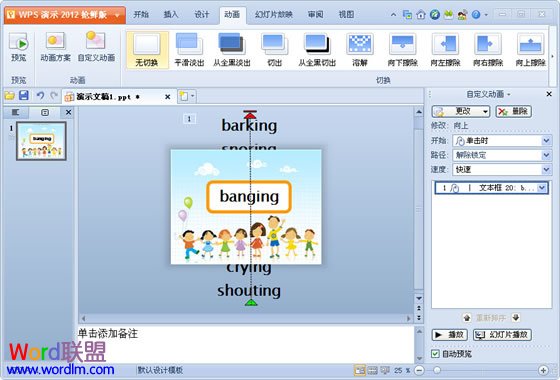560x380 pixels.
Task: Select Wipe Left (向左擦除) transition
Action: coord(445,50)
